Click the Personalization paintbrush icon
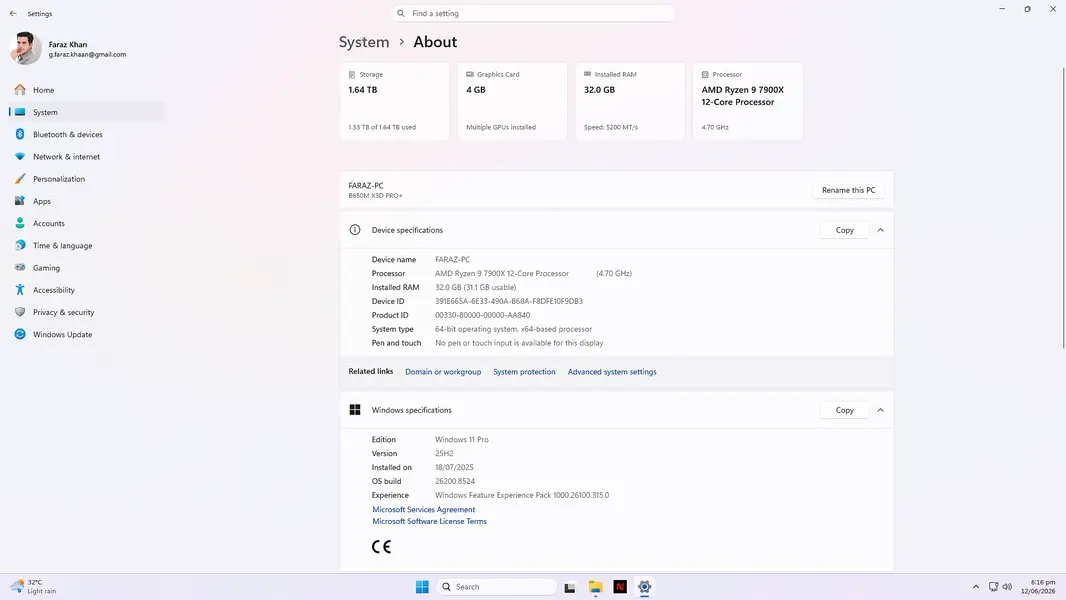Screen dimensions: 1066x600 20,179
